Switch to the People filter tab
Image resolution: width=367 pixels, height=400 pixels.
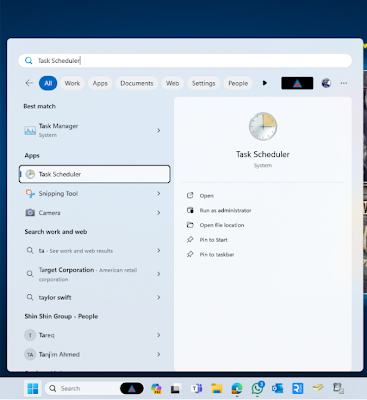(238, 83)
